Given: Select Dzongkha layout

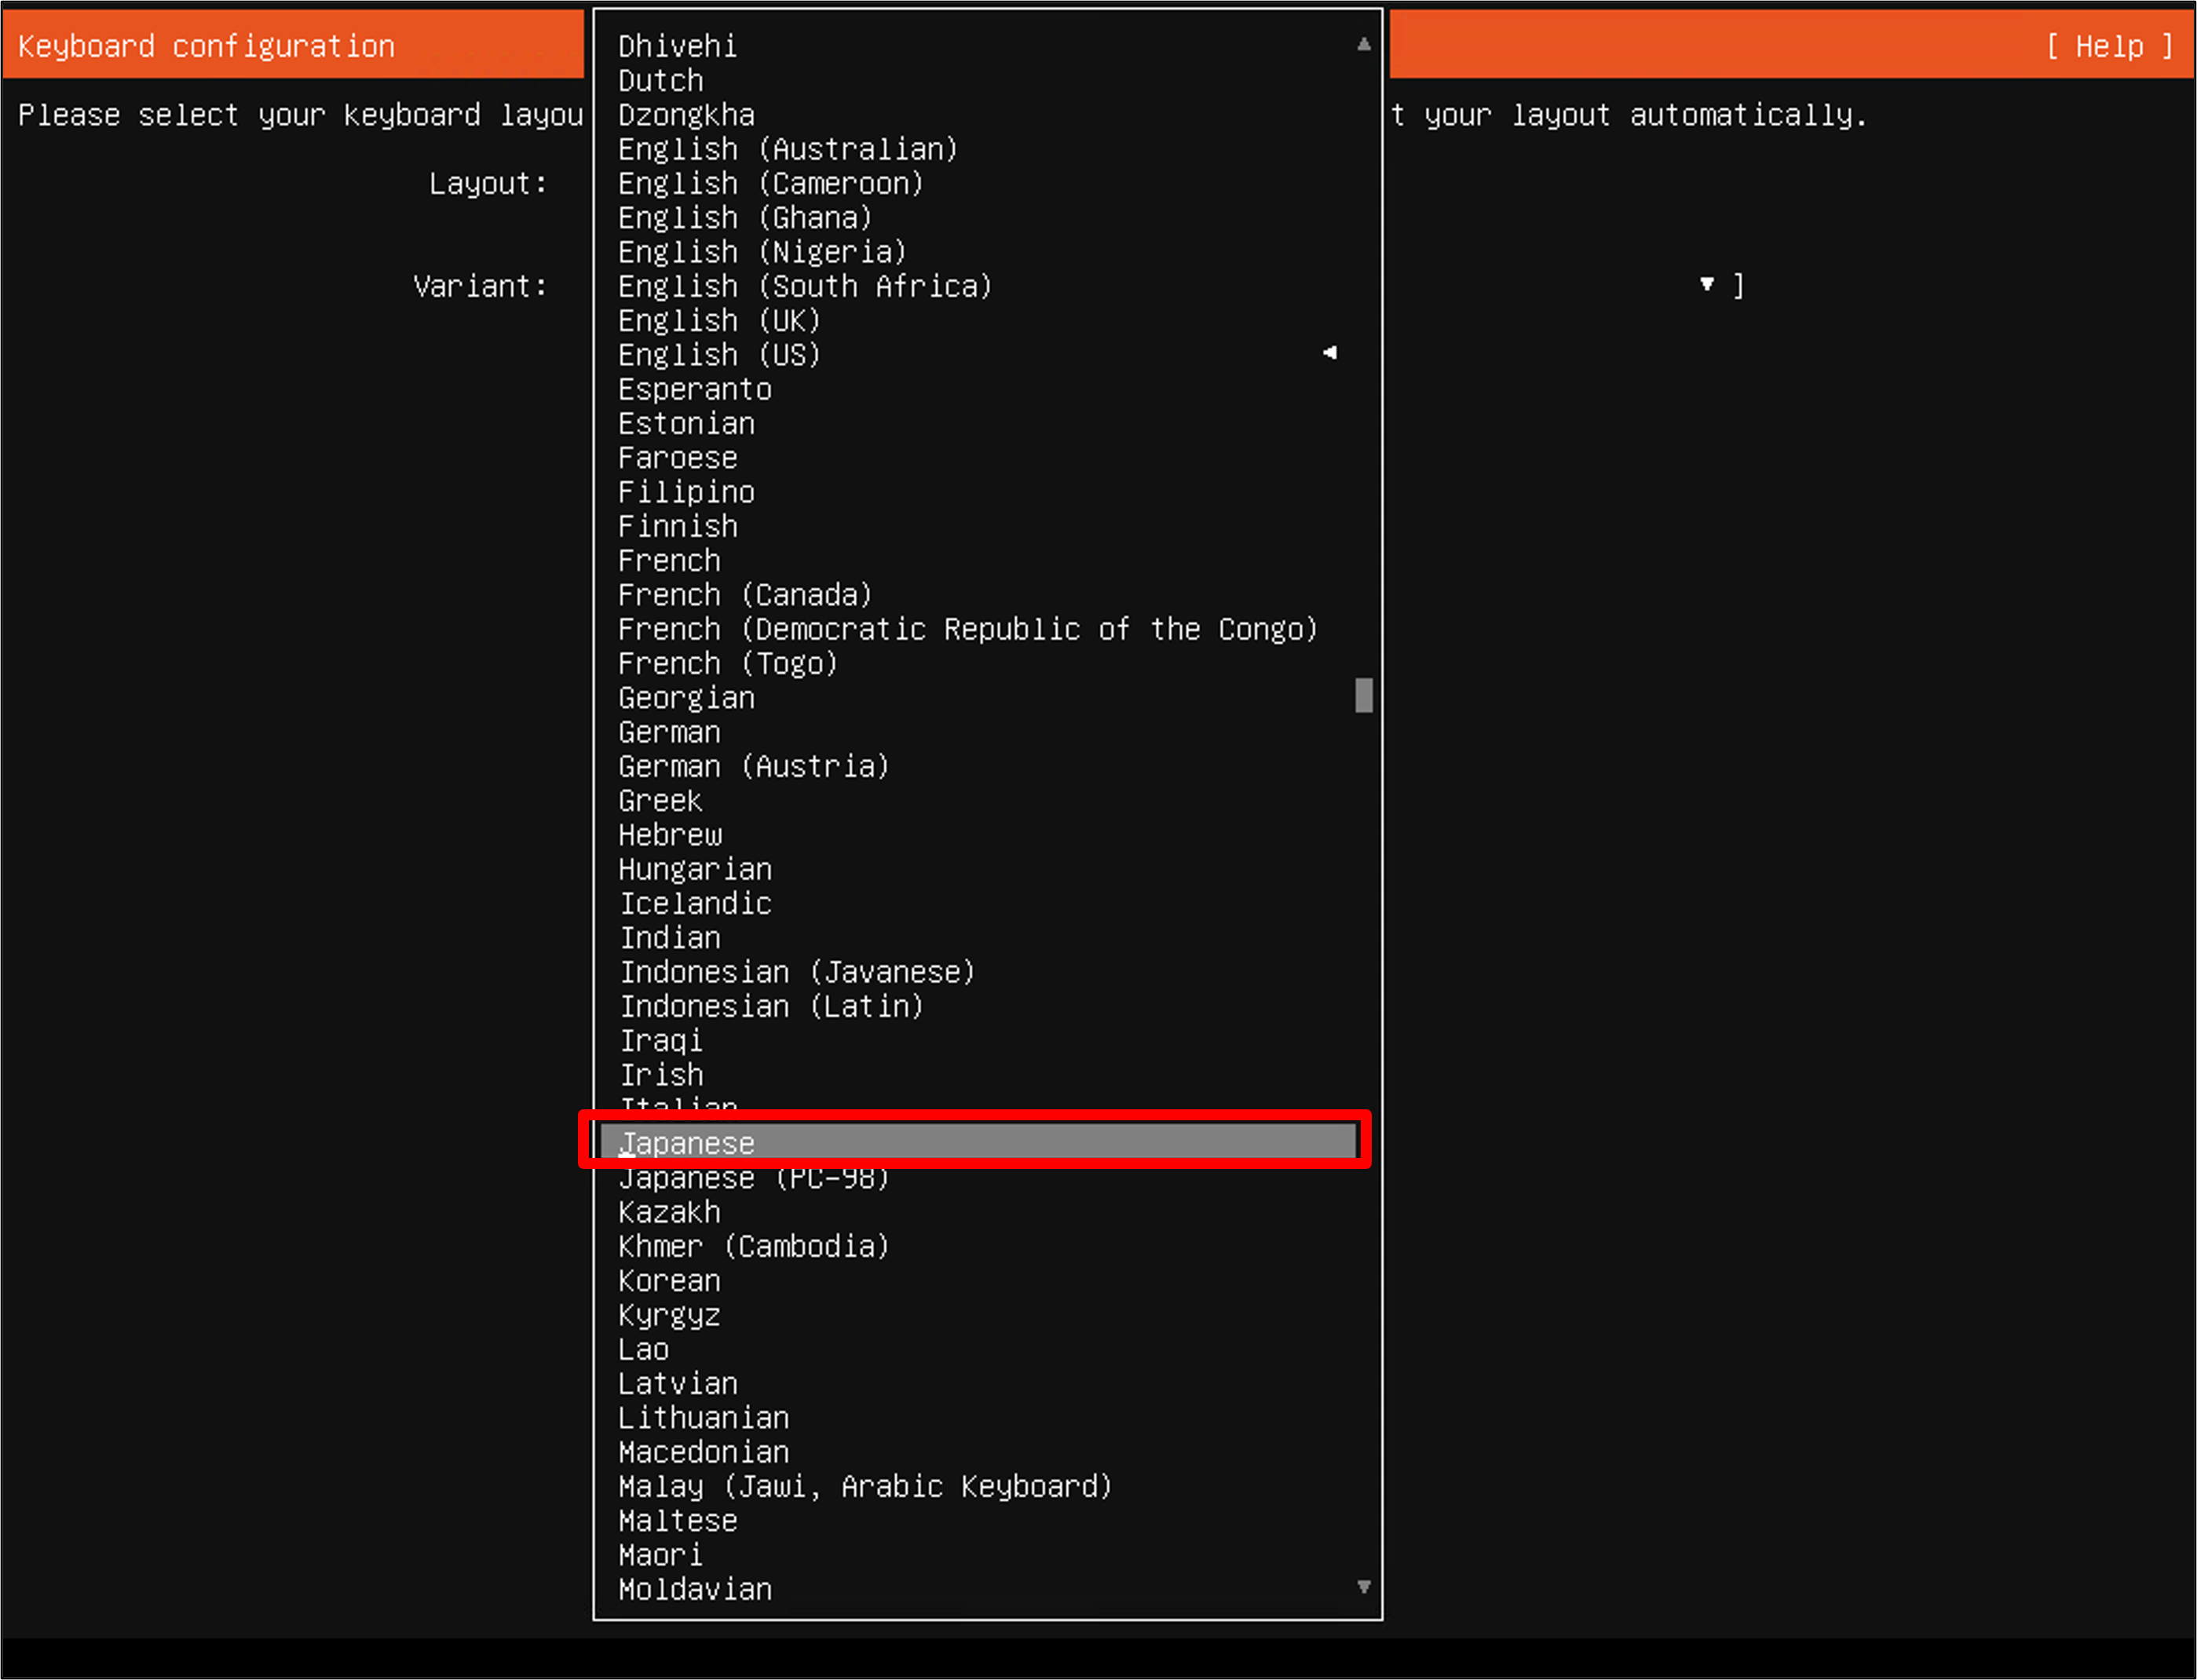Looking at the screenshot, I should [x=686, y=115].
